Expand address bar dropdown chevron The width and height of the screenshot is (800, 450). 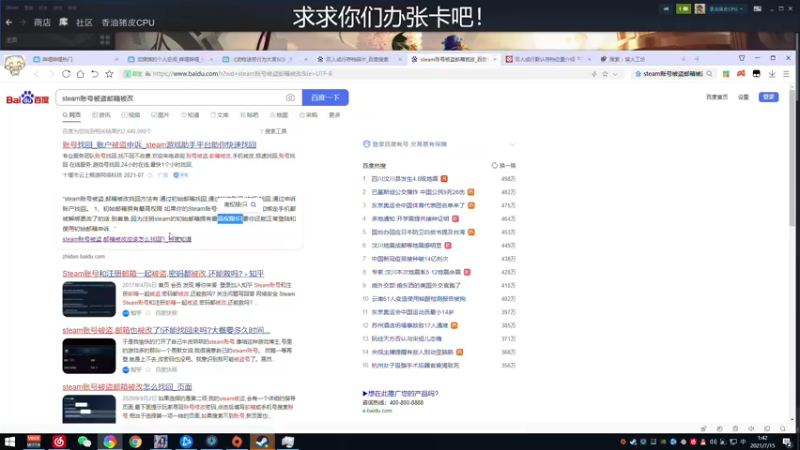pos(615,74)
